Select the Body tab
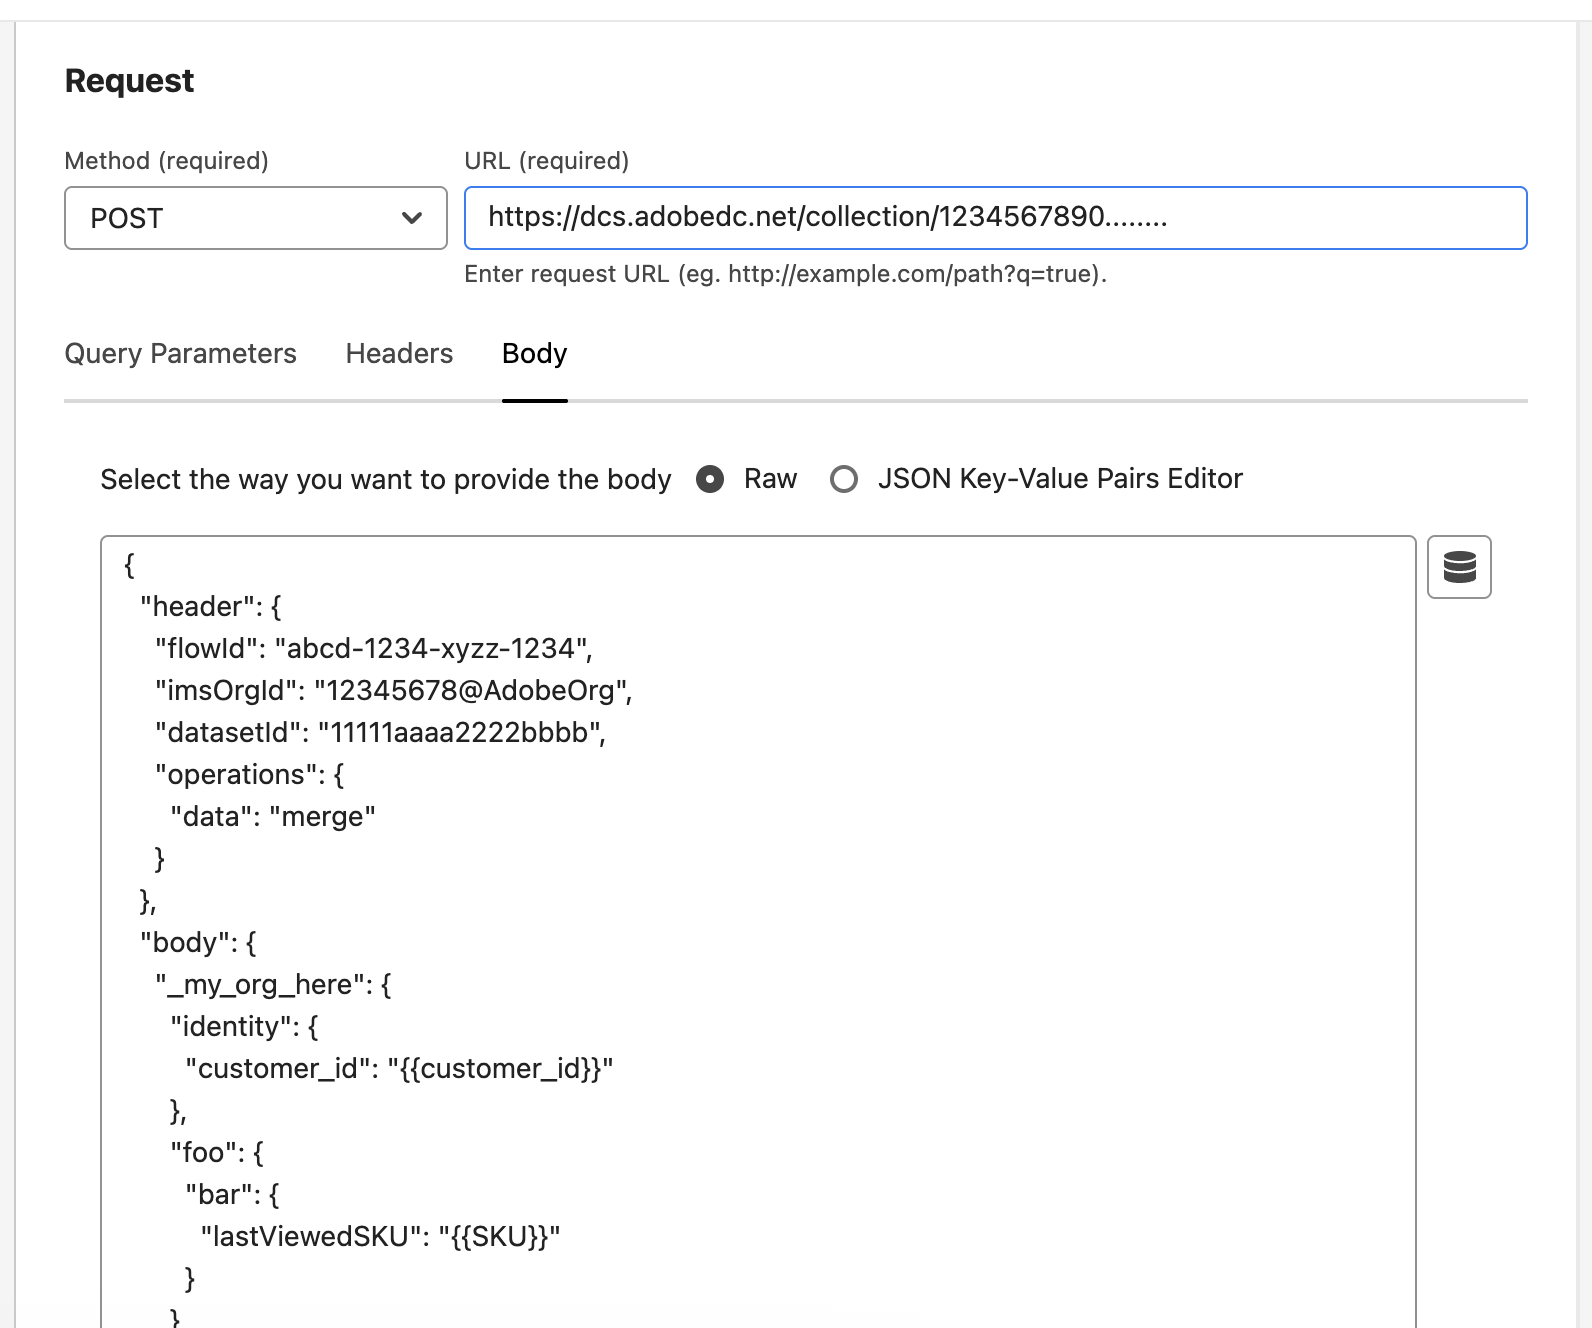This screenshot has width=1592, height=1328. tap(535, 354)
